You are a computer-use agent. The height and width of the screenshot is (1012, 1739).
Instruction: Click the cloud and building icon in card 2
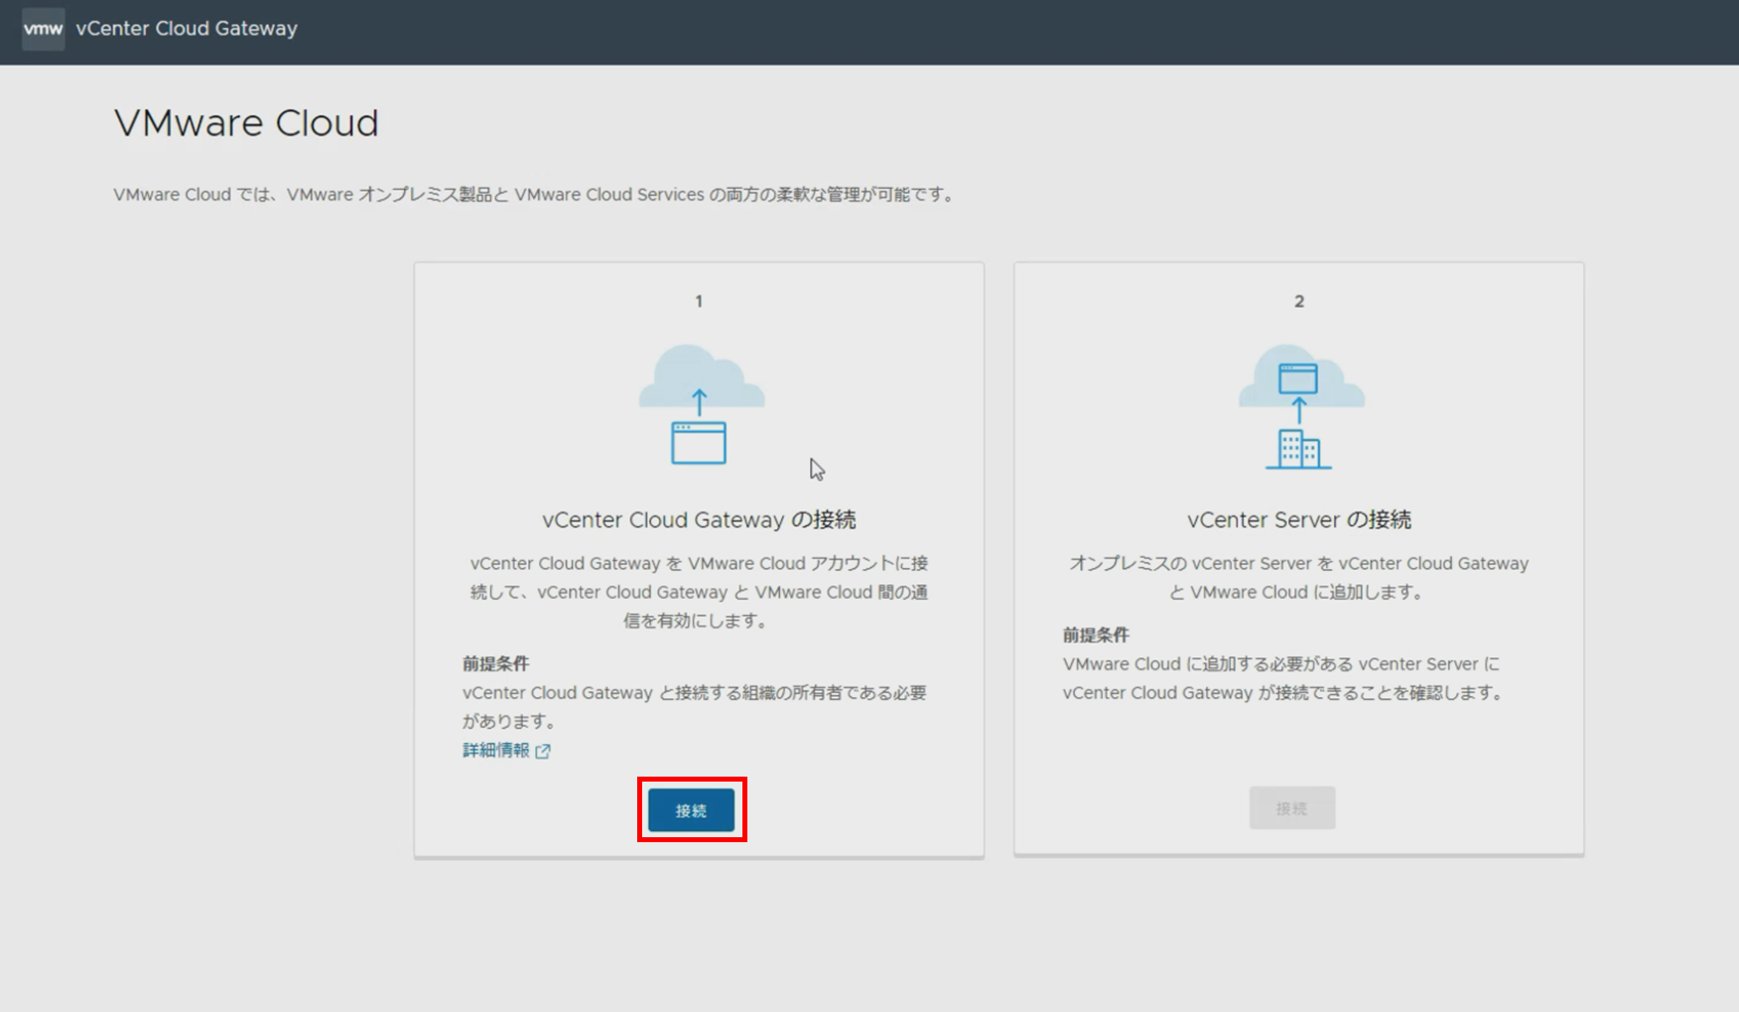[x=1300, y=406]
